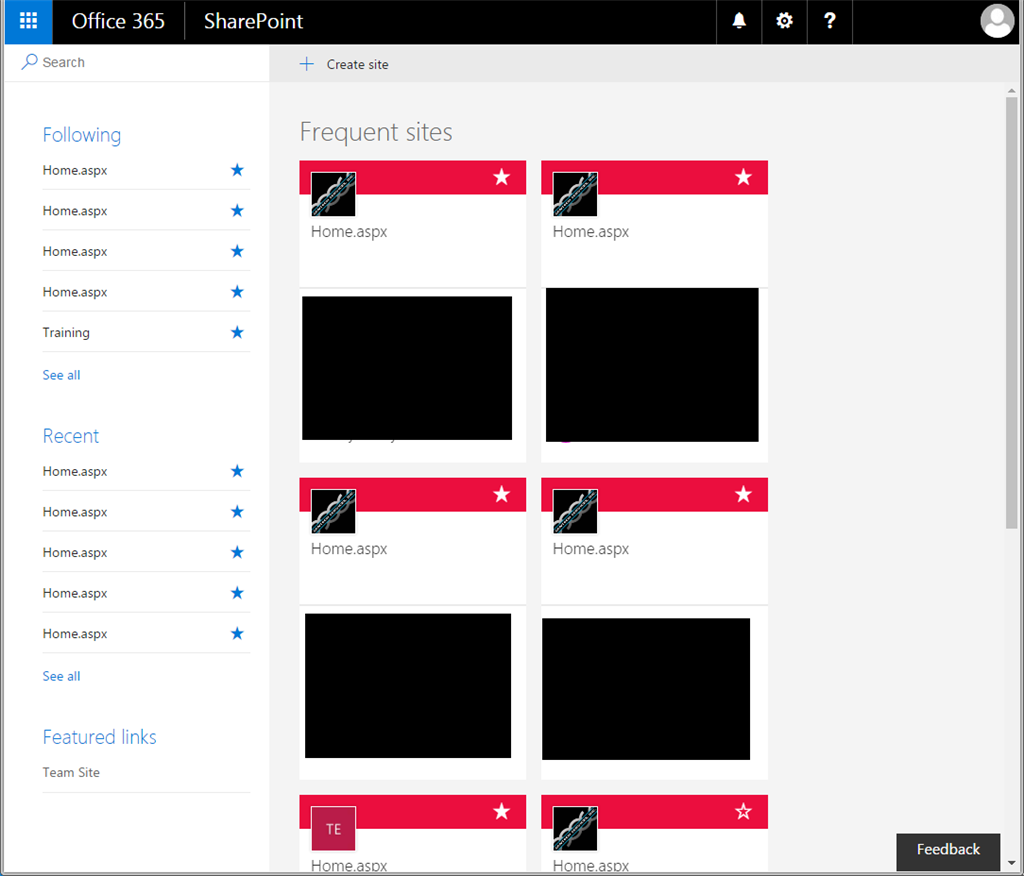
Task: Open the app launcher waffle icon
Action: [x=29, y=21]
